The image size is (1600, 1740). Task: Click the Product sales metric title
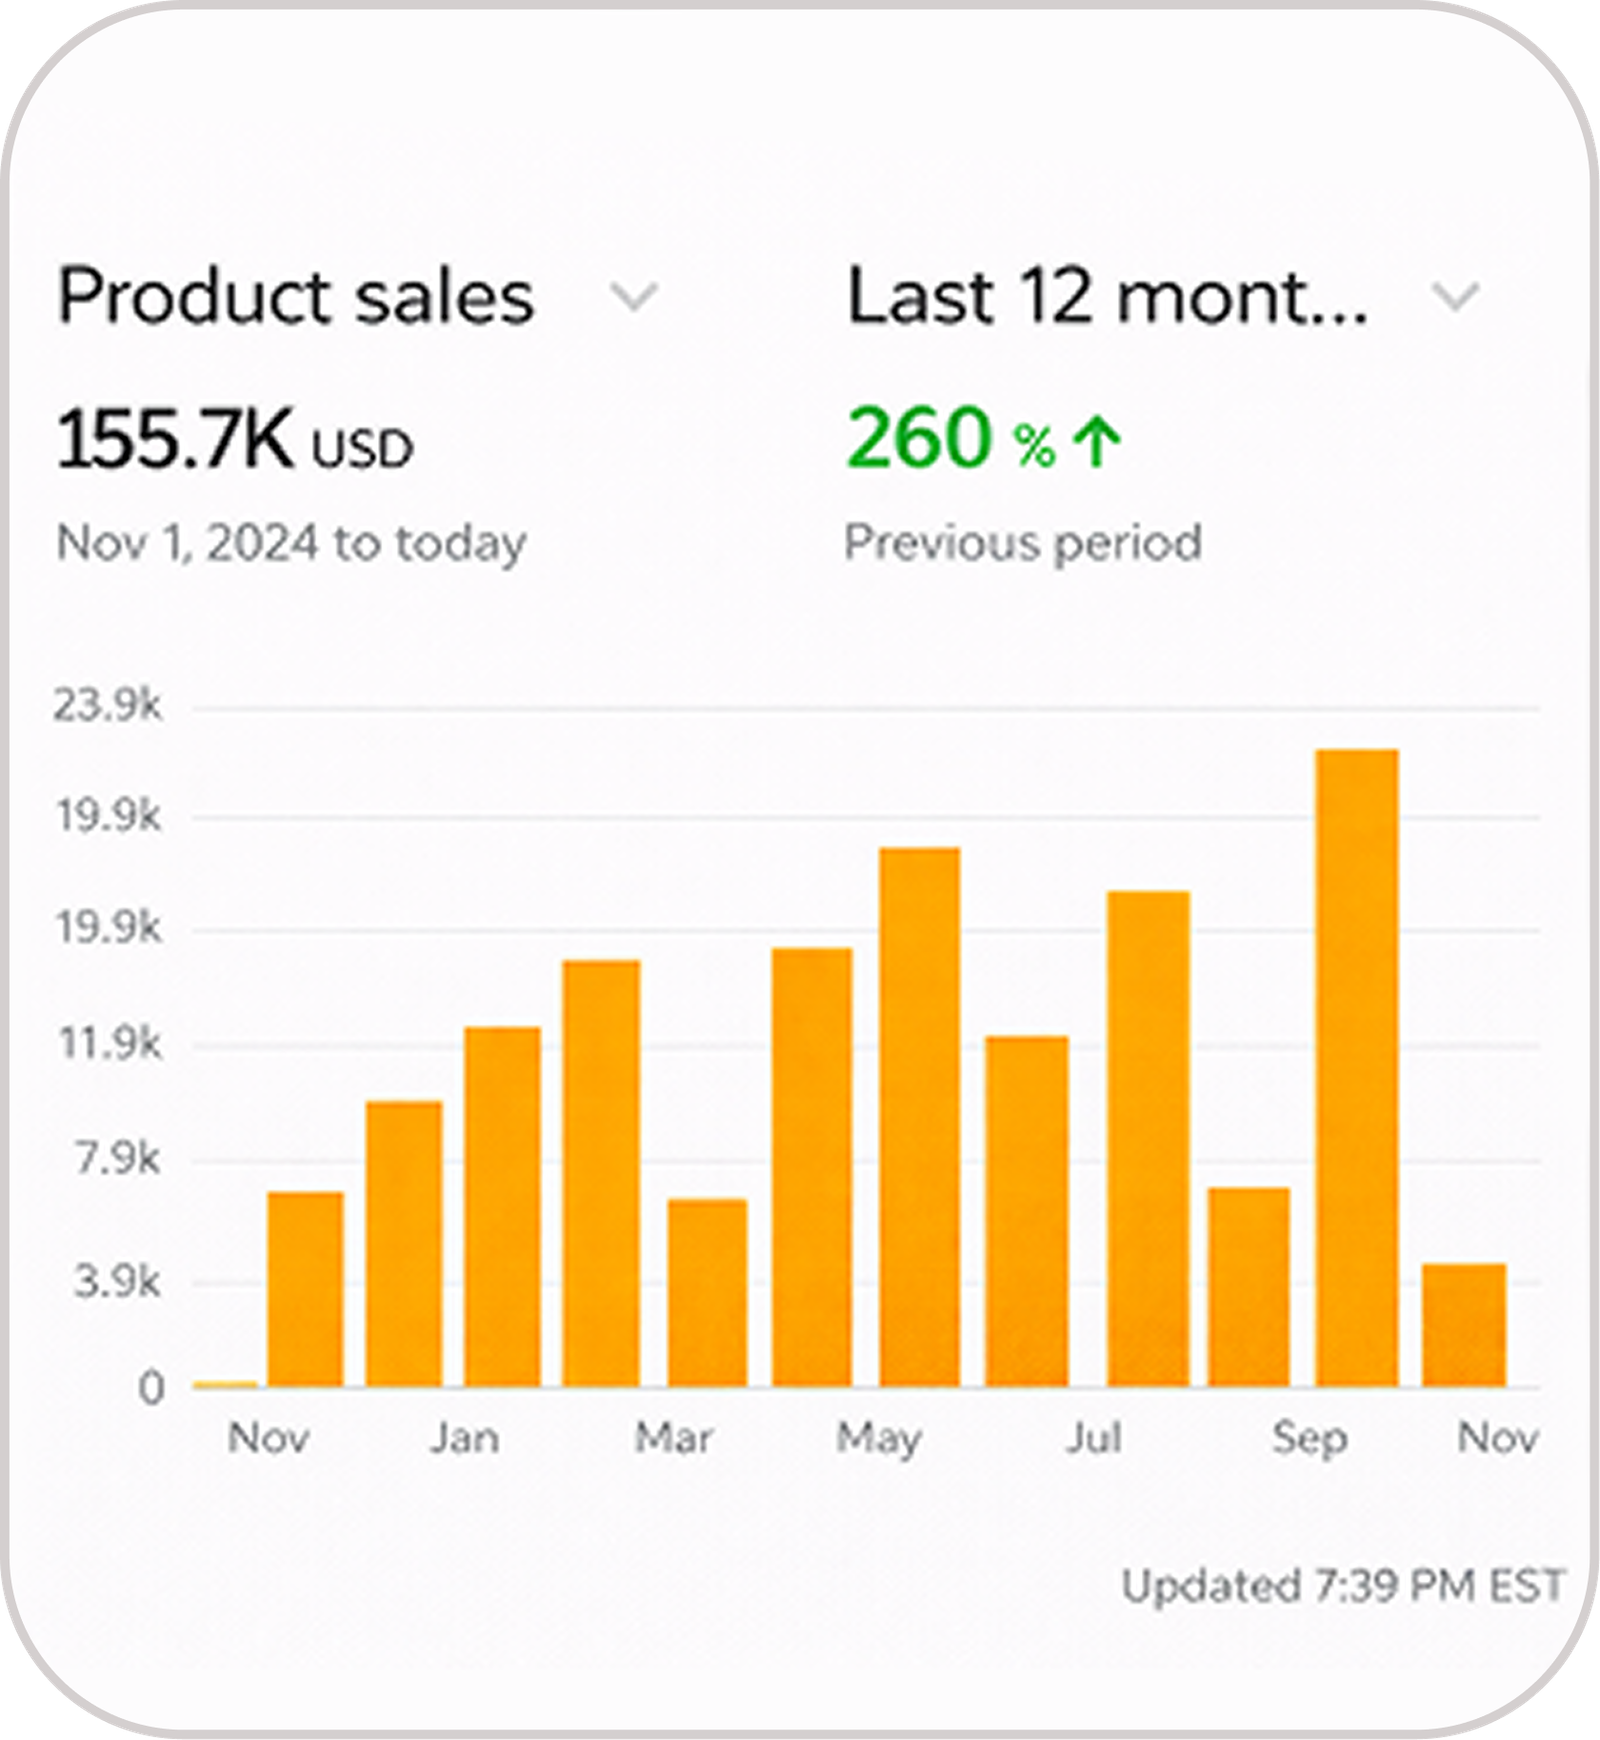(x=296, y=297)
